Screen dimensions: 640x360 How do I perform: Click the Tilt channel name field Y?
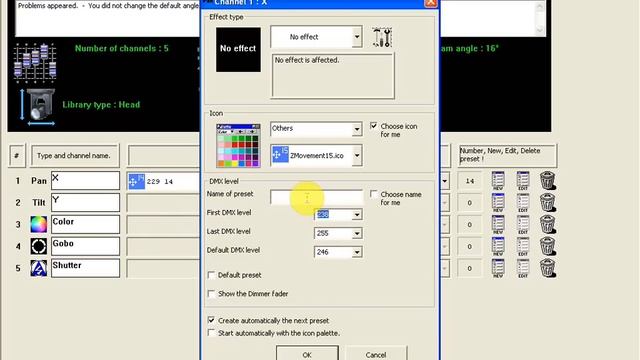[x=85, y=202]
